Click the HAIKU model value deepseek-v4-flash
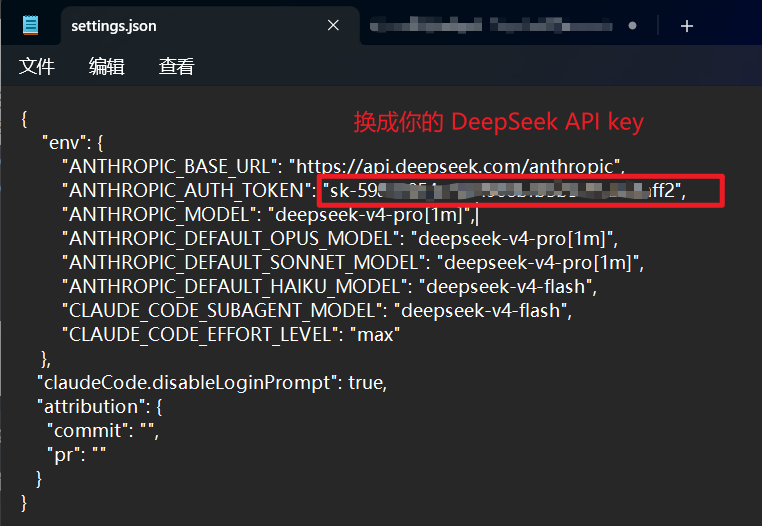The width and height of the screenshot is (762, 526). click(505, 287)
